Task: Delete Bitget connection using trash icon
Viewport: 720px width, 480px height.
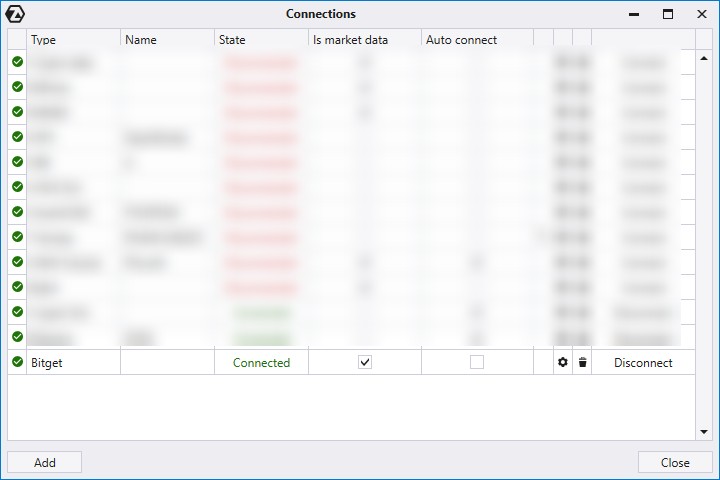Action: (582, 362)
